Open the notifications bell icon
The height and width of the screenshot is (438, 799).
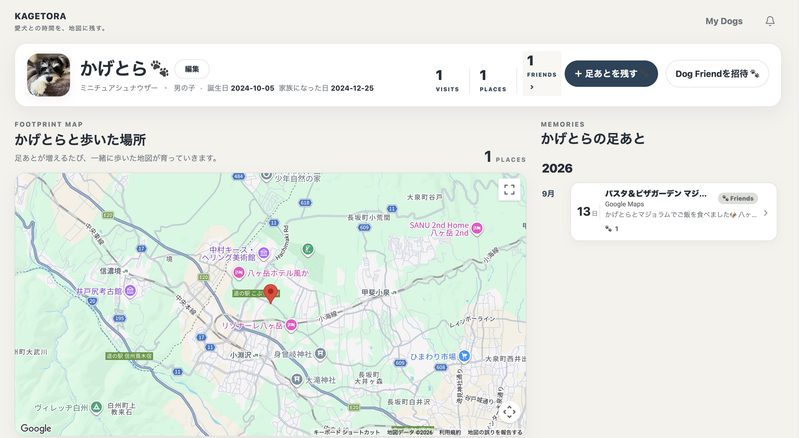[770, 21]
